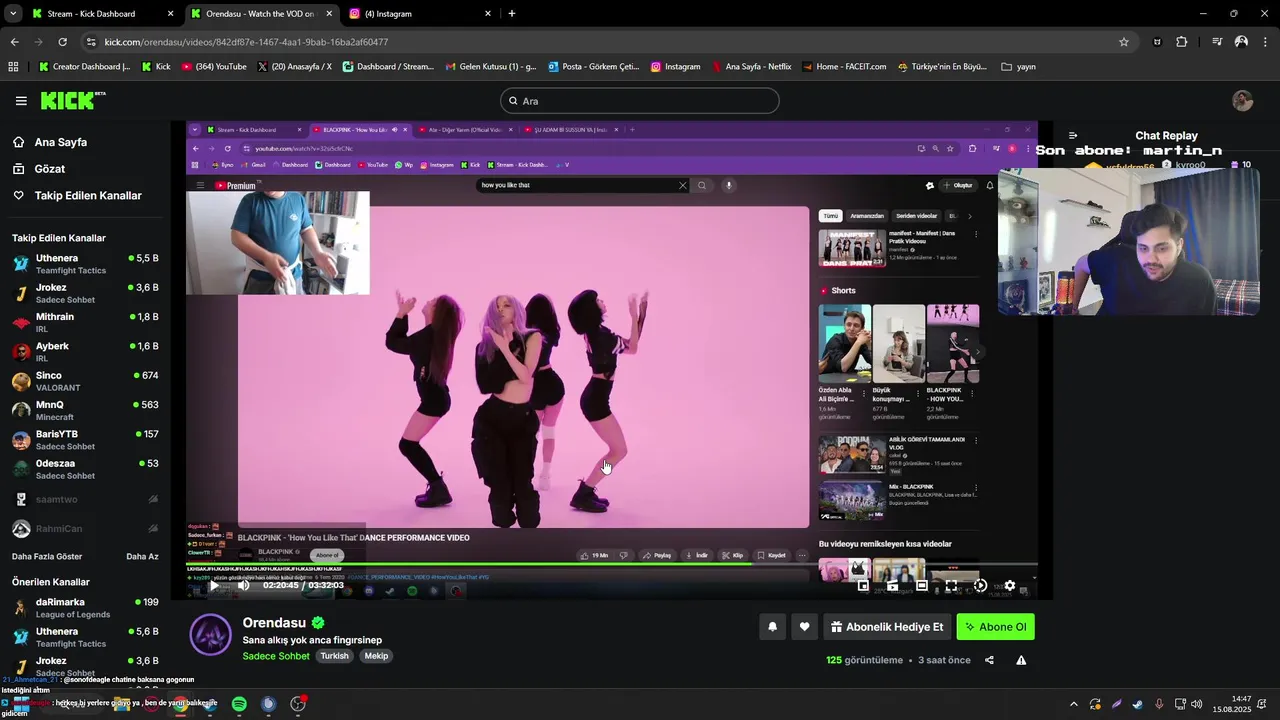Click the green Abone Ol button
Screen dimensions: 1280x720
pos(995,627)
